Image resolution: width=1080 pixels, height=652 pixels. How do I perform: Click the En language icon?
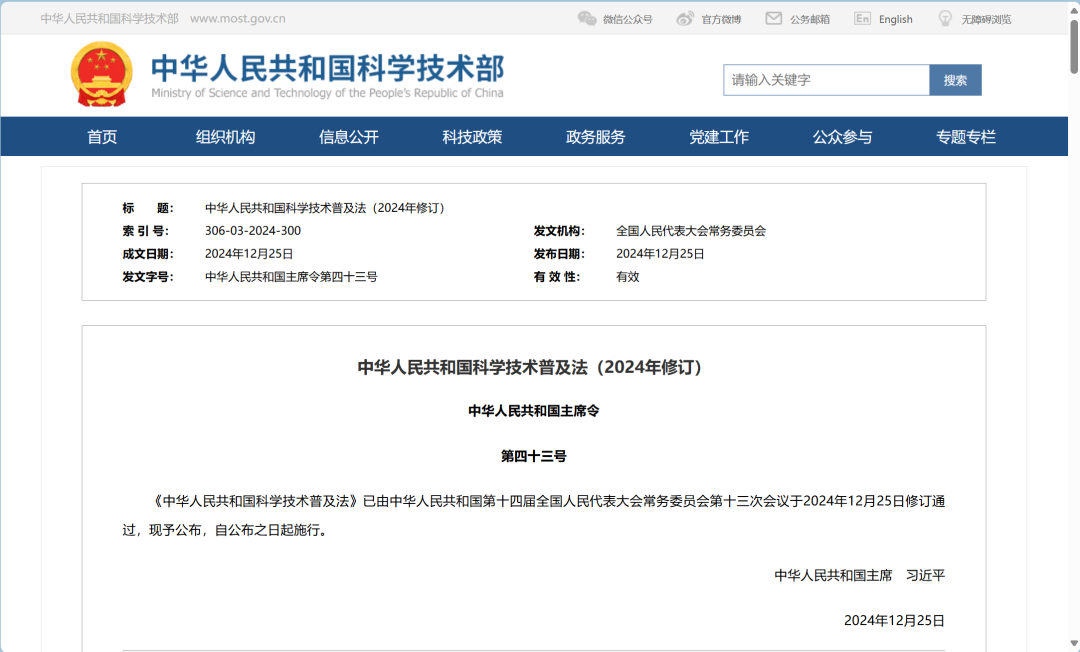(x=862, y=19)
